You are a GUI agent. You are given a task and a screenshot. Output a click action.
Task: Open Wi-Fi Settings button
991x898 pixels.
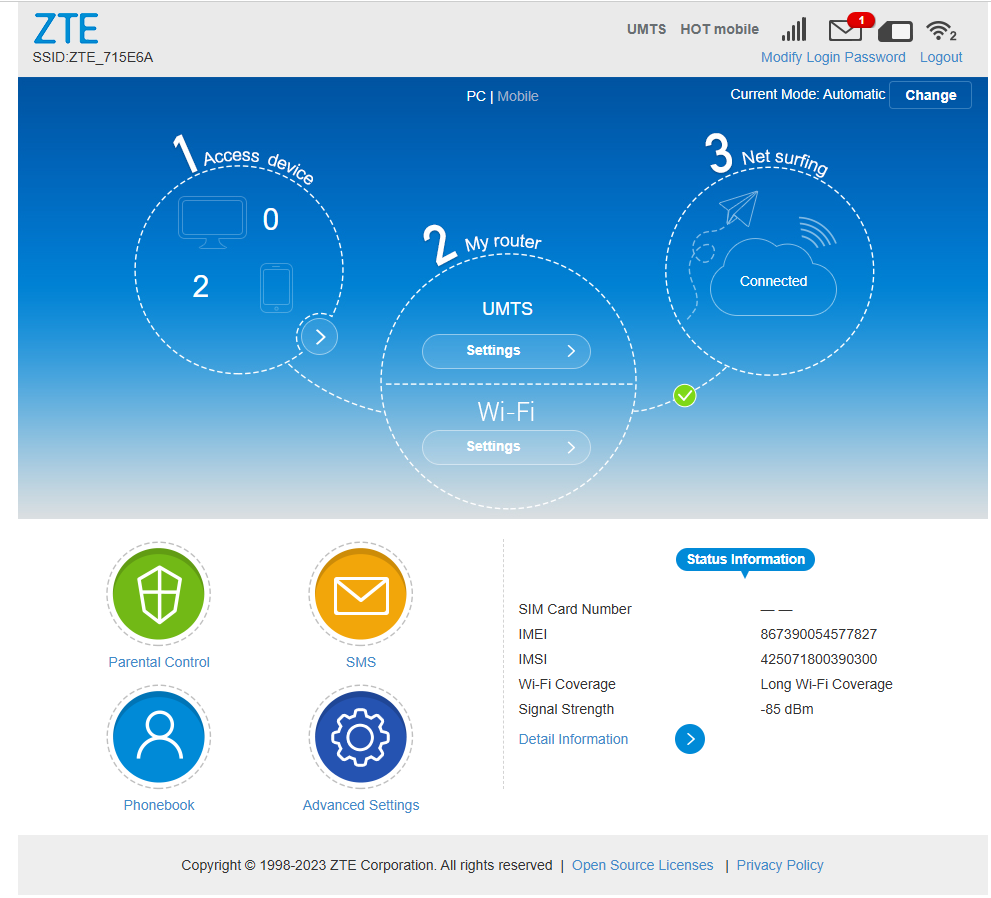(x=506, y=447)
